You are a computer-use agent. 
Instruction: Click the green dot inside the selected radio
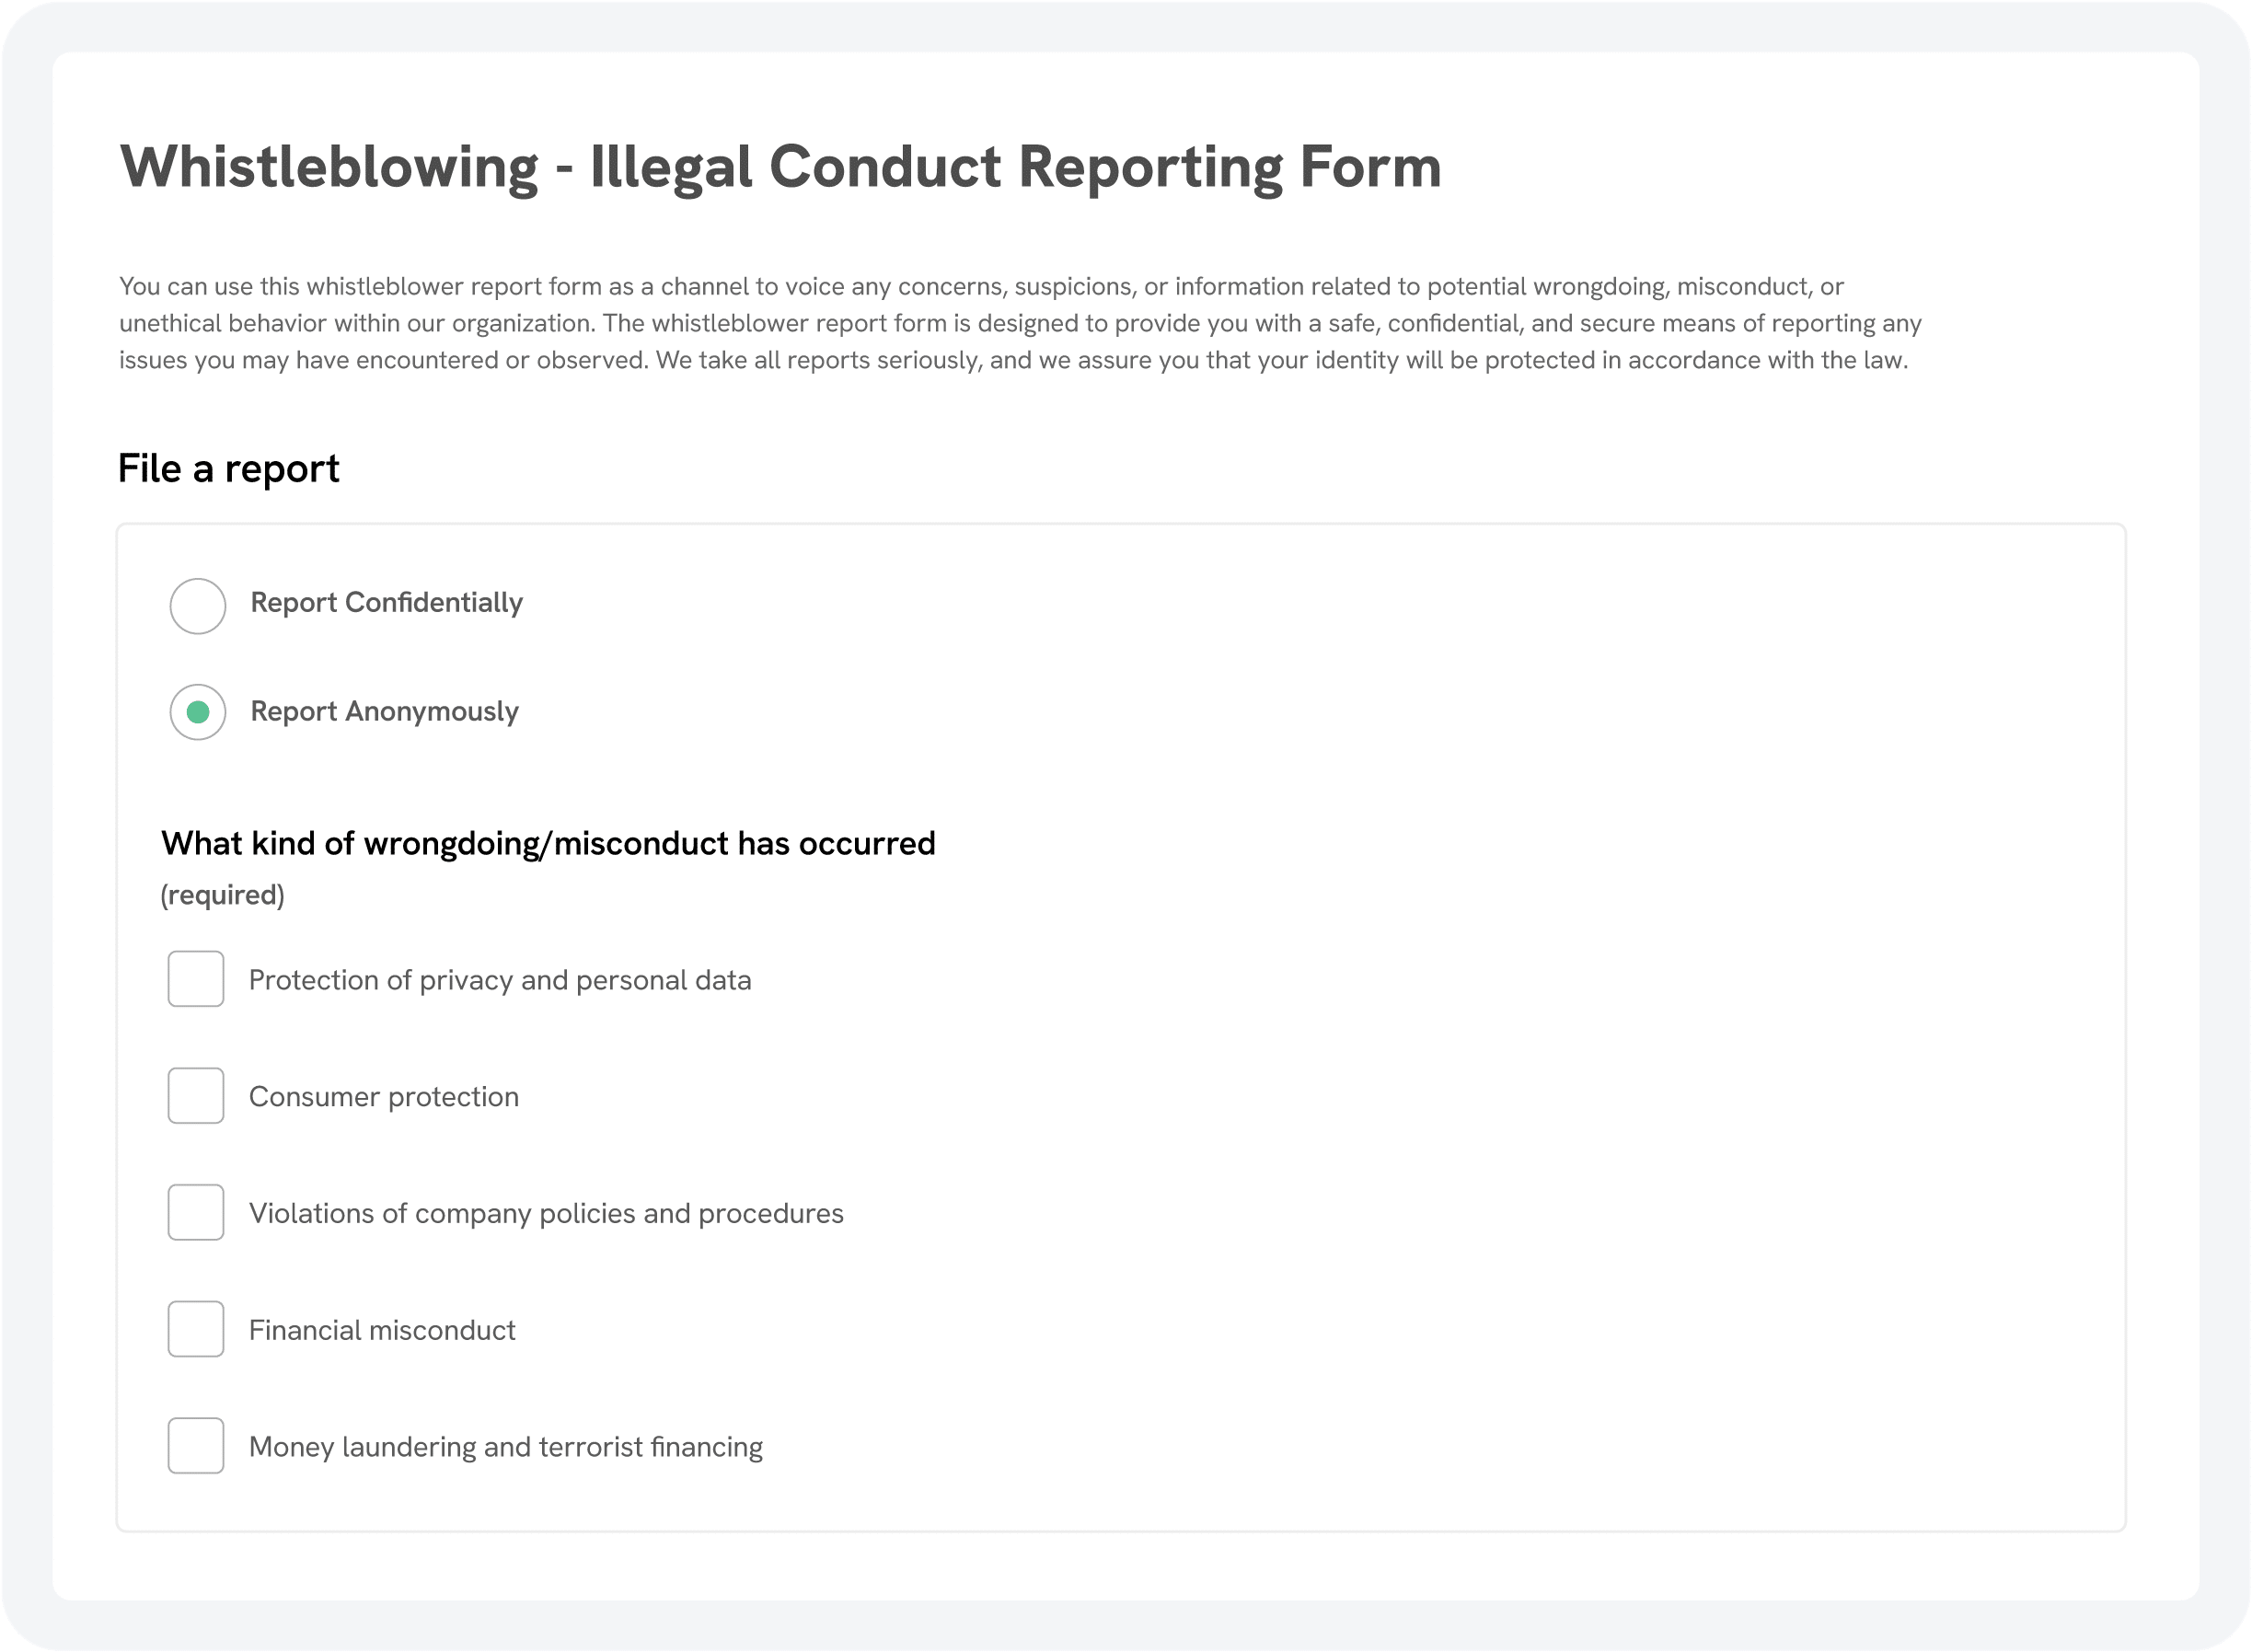[198, 712]
